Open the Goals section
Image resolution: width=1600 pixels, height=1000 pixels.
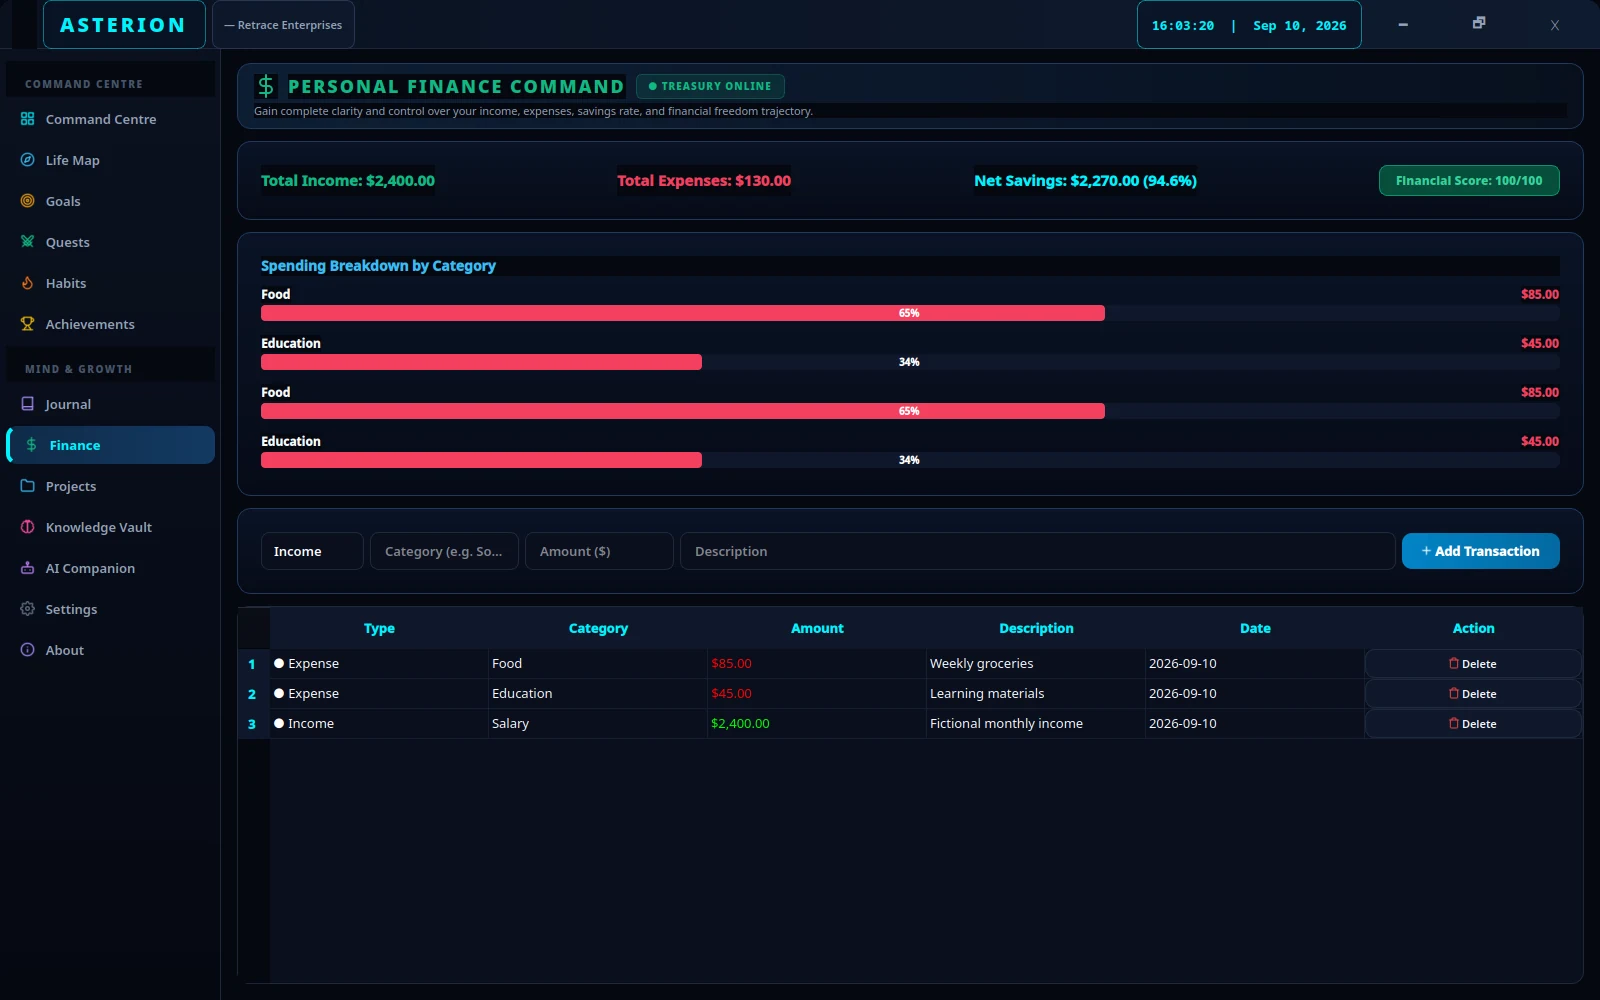click(x=110, y=201)
